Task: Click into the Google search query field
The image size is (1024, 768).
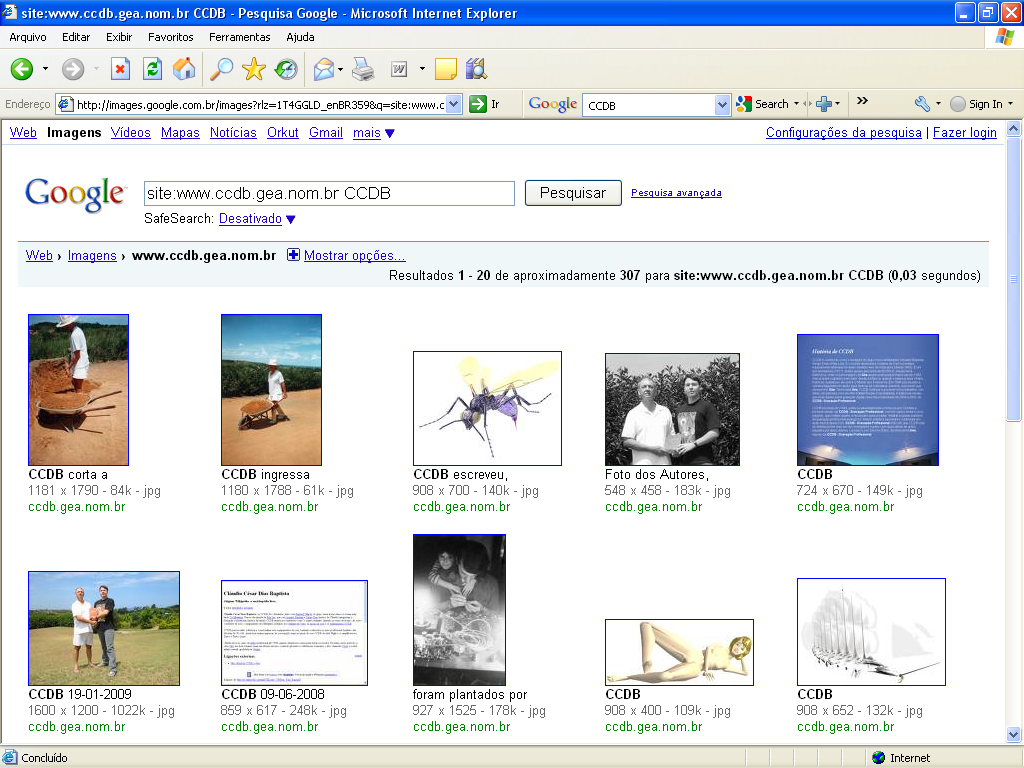Action: (328, 193)
